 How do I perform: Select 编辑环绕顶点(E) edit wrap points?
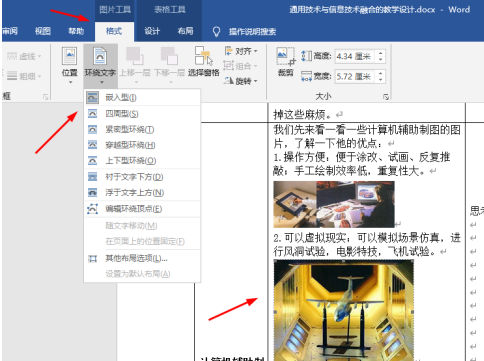coord(142,209)
